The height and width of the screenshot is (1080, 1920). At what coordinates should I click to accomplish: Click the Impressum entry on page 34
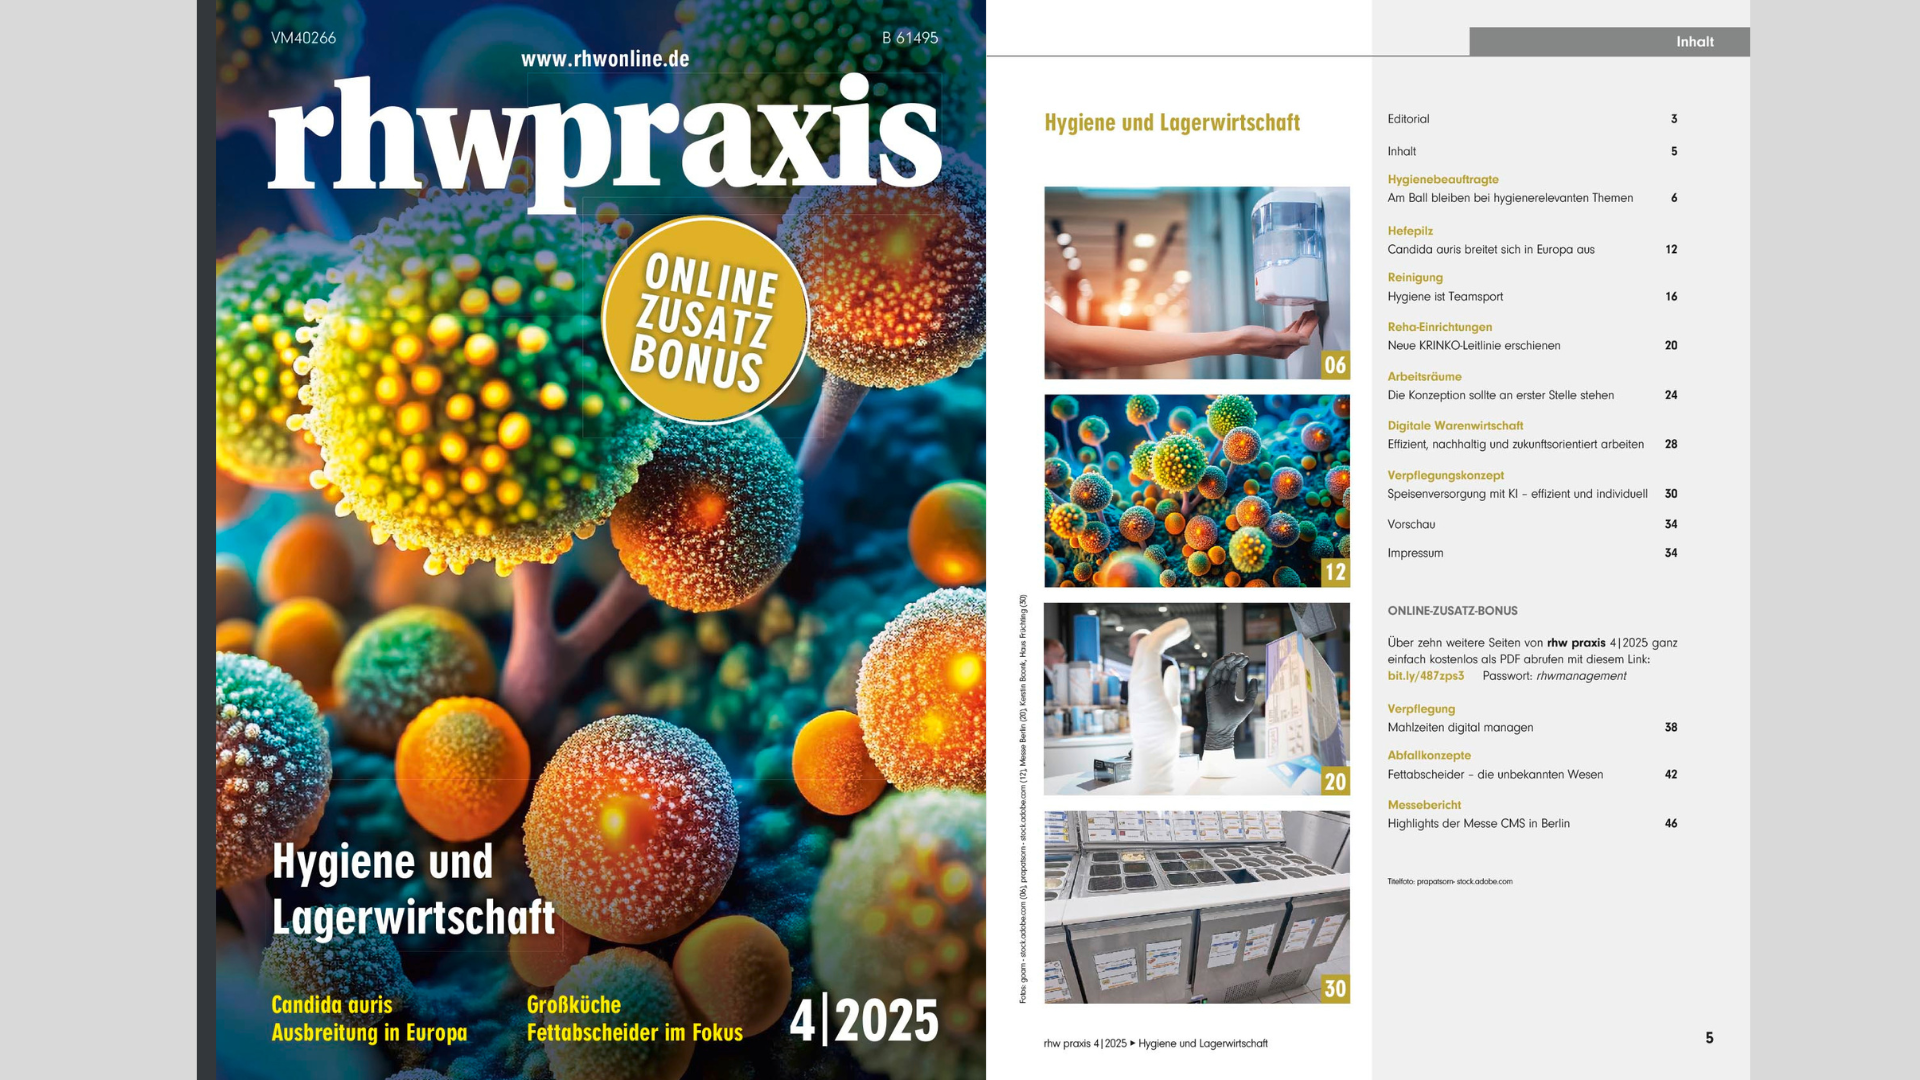1414,552
